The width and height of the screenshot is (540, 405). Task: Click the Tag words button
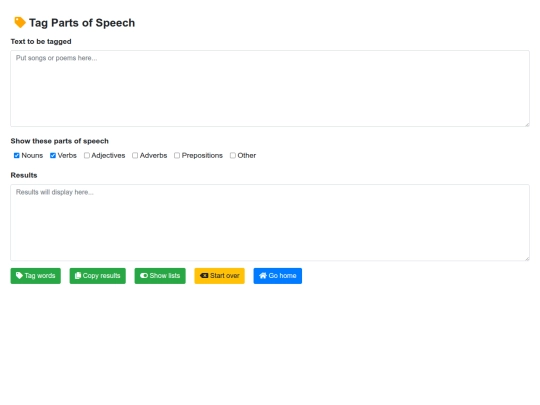pyautogui.click(x=35, y=276)
